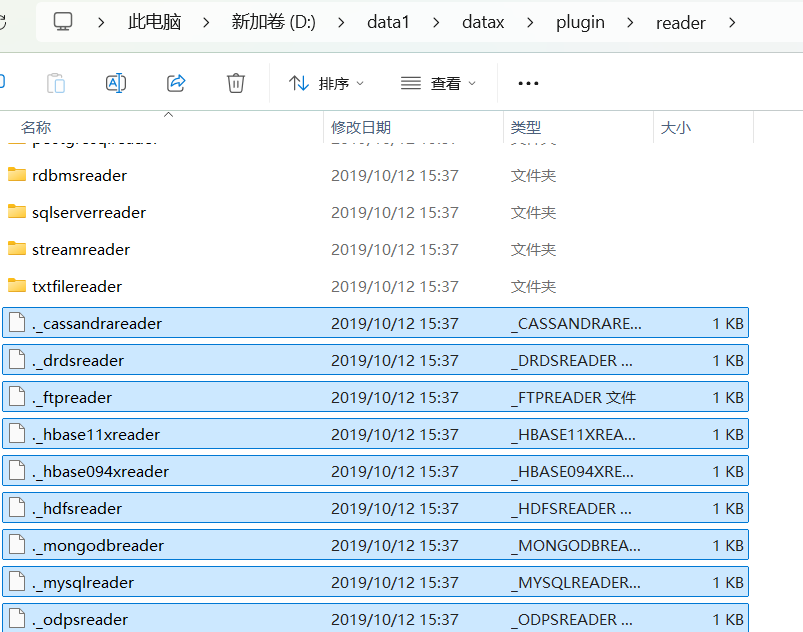Click the ._hbase11xreader file icon
Viewport: 803px width, 632px height.
(x=17, y=433)
